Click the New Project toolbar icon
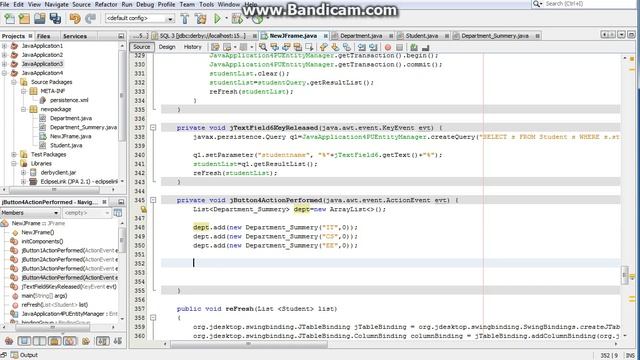Image resolution: width=640 pixels, height=360 pixels. click(x=24, y=18)
